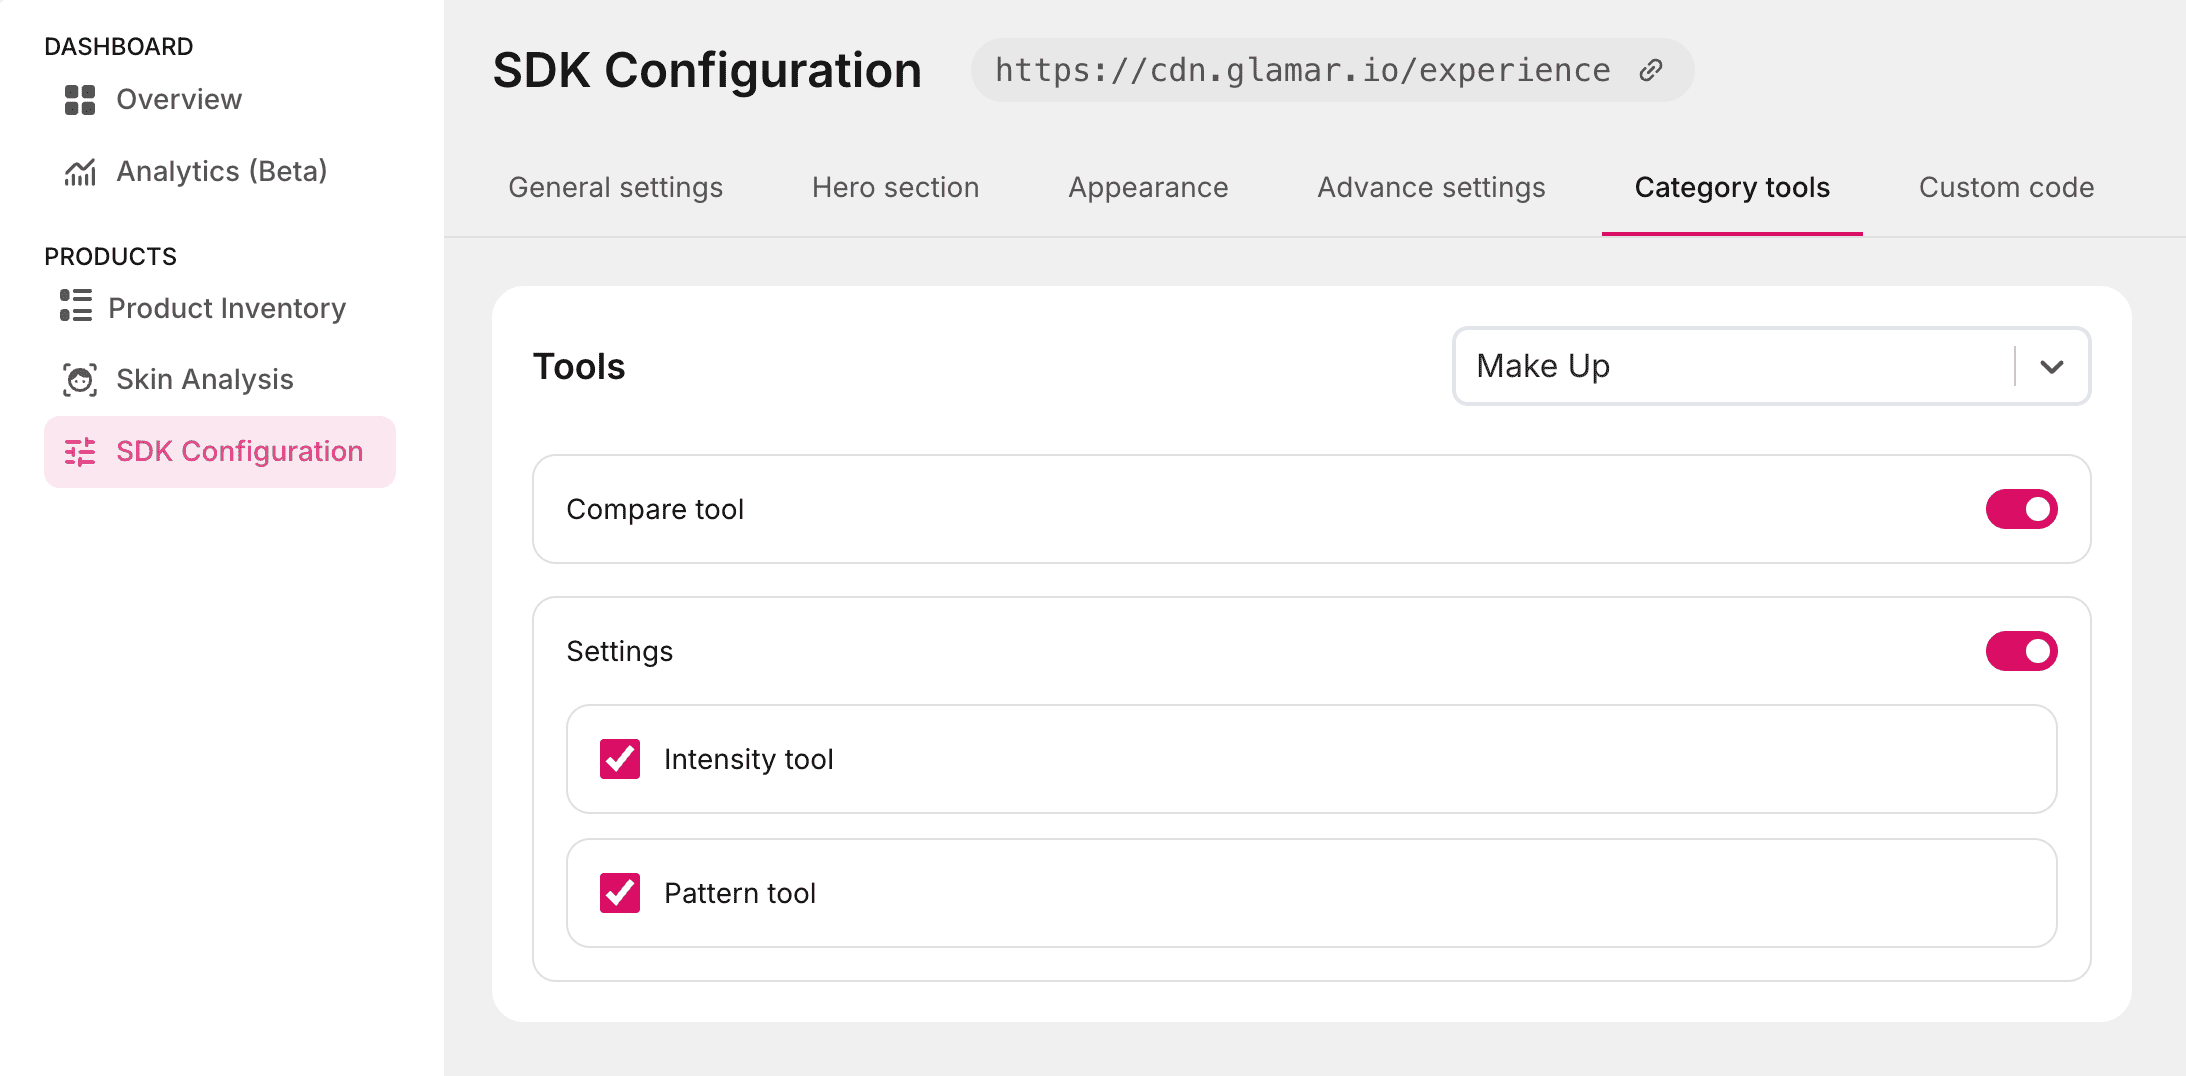Image resolution: width=2186 pixels, height=1076 pixels.
Task: Click the Skin Analysis face-scan icon
Action: pos(80,380)
